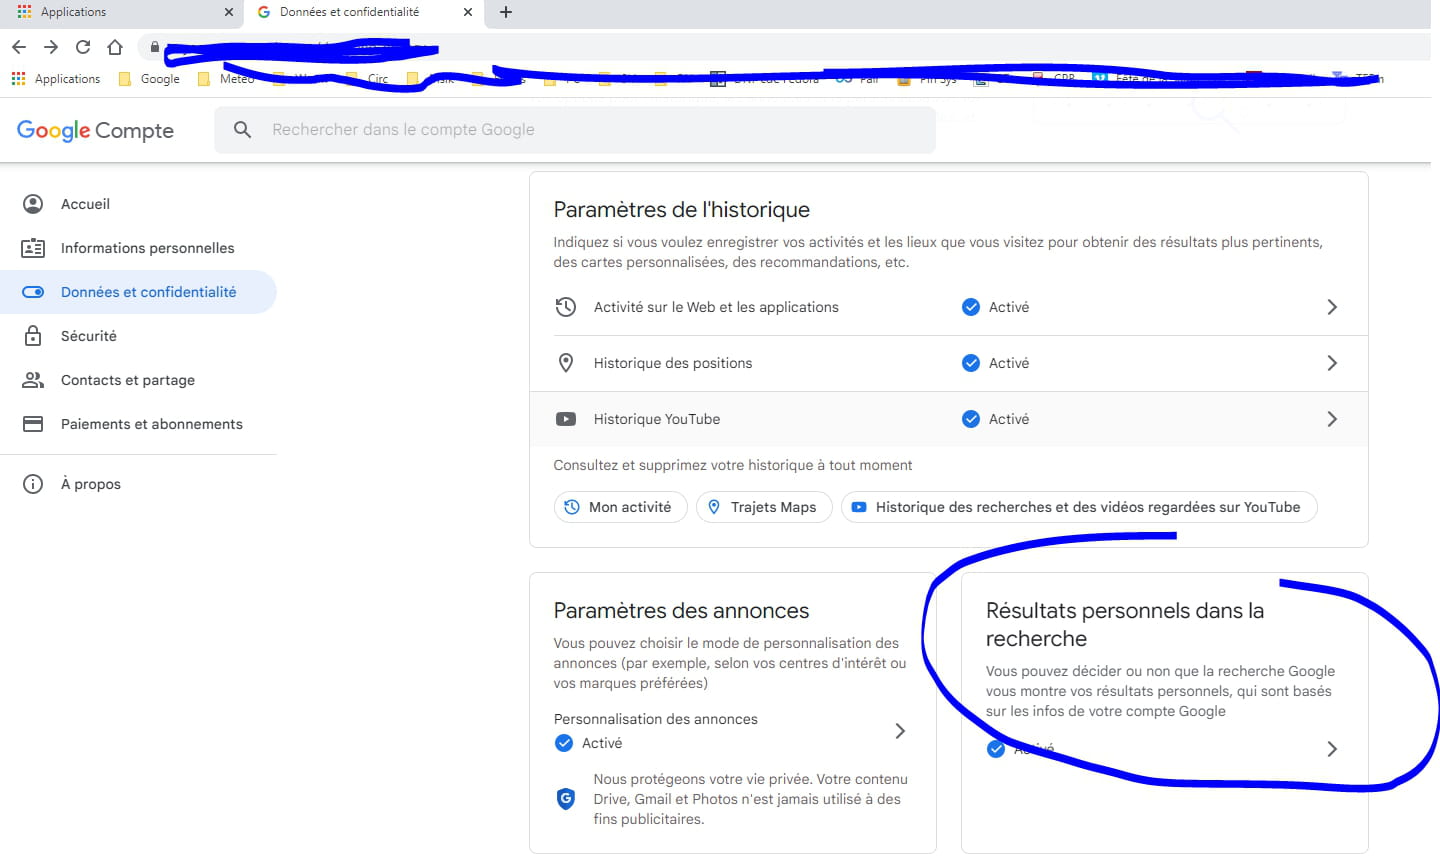This screenshot has height=861, width=1440.
Task: Click the Google Compte logo
Action: (x=95, y=130)
